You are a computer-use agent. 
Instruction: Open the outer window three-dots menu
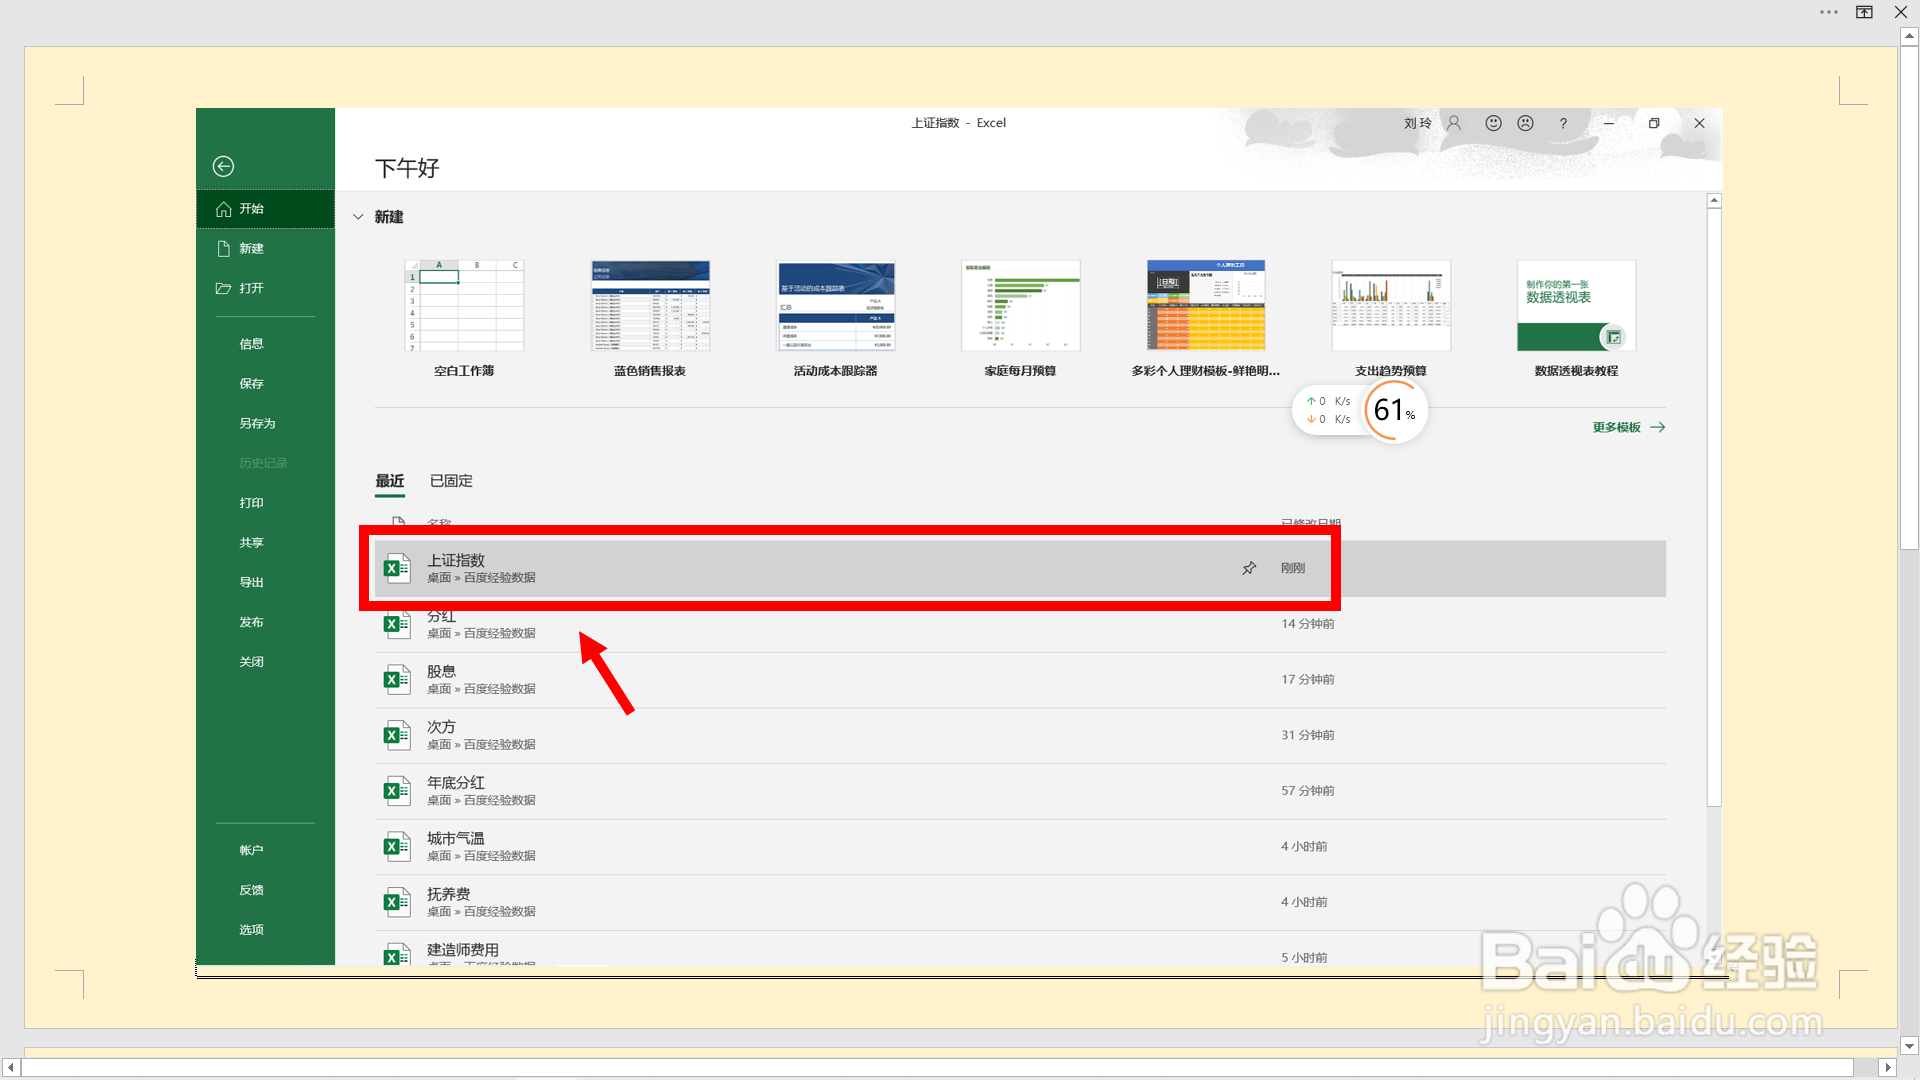(x=1837, y=13)
